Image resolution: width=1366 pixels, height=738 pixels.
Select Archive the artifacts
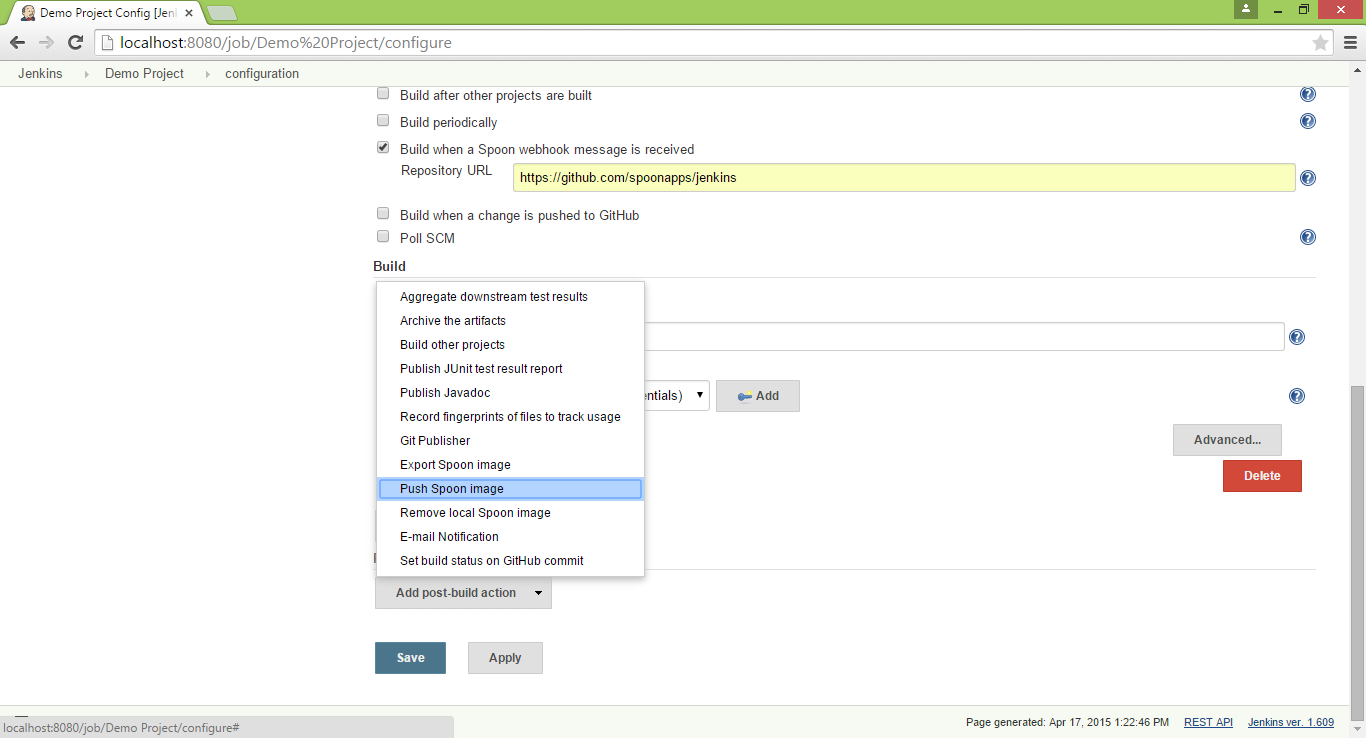(x=510, y=321)
